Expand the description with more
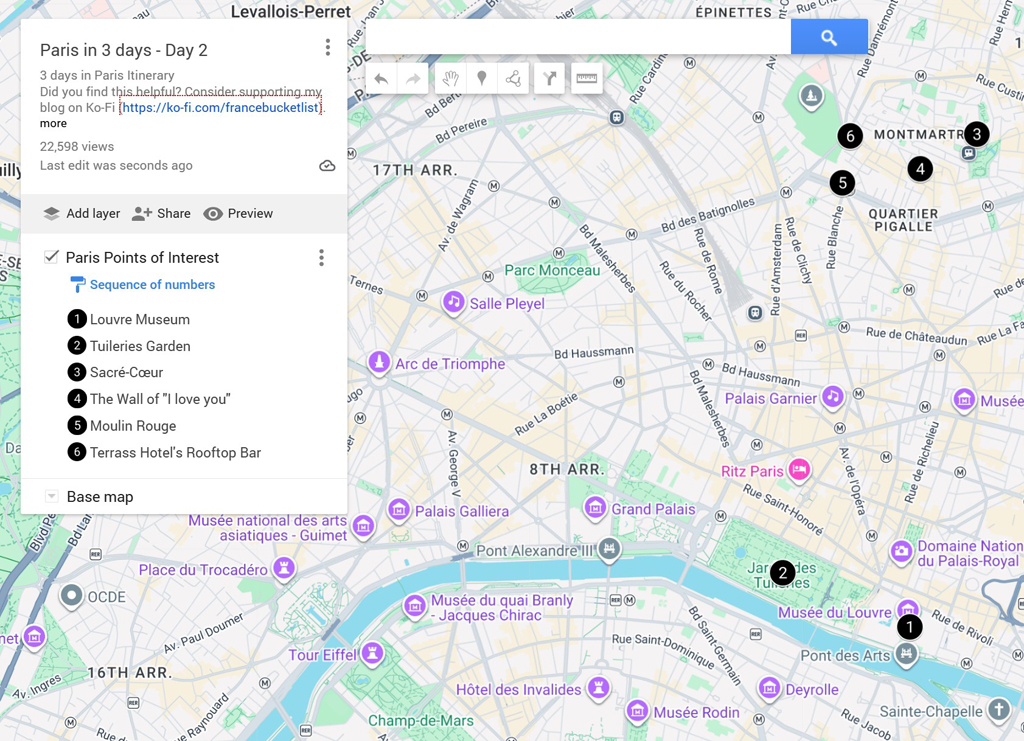Screen dimensions: 1024x741 tap(53, 123)
